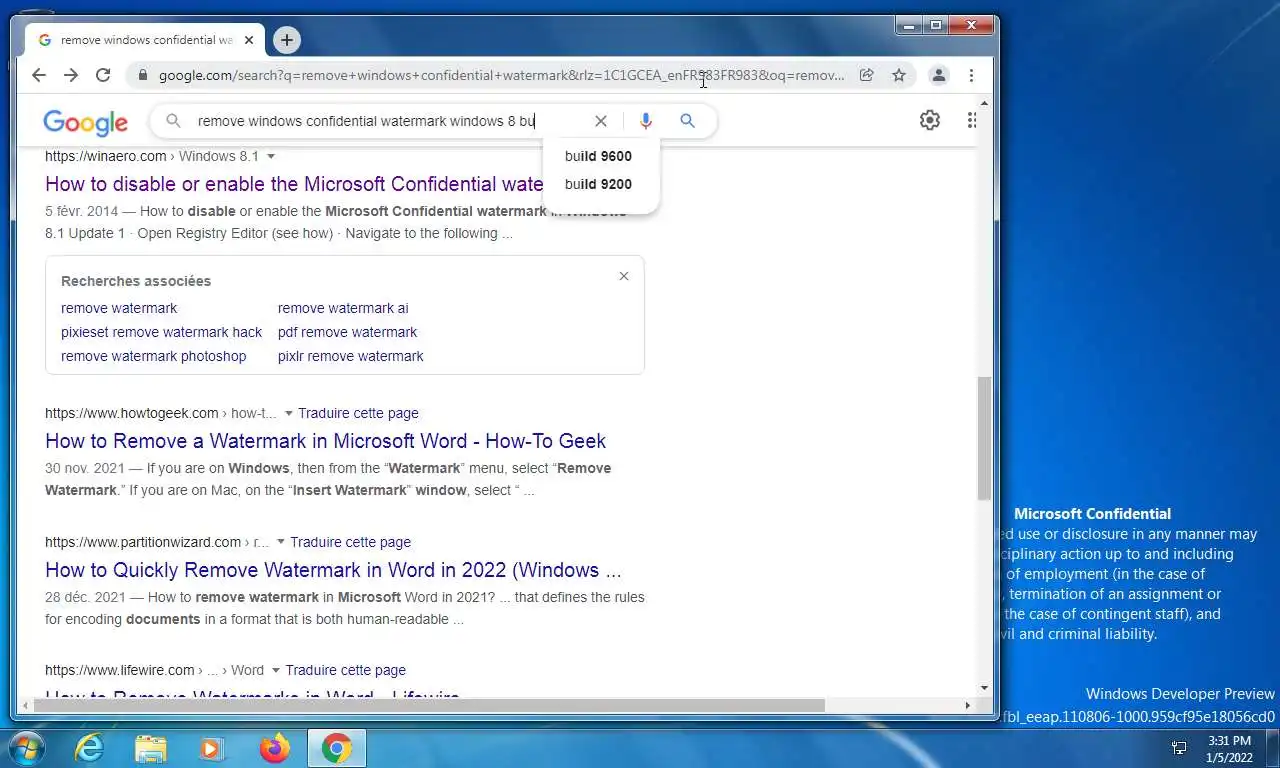Dismiss the 'Recherches associées' box
Viewport: 1280px width, 768px height.
coord(624,276)
